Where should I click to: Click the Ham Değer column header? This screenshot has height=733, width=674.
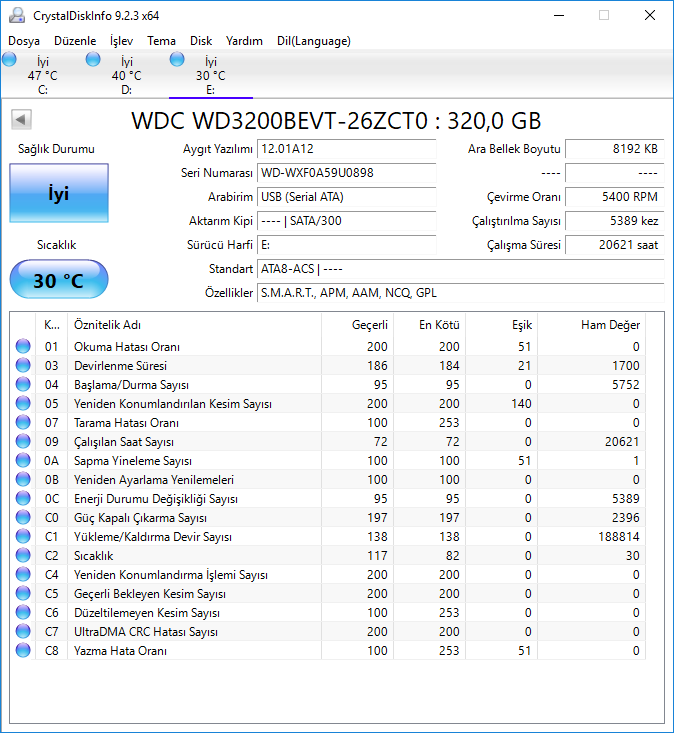click(591, 325)
